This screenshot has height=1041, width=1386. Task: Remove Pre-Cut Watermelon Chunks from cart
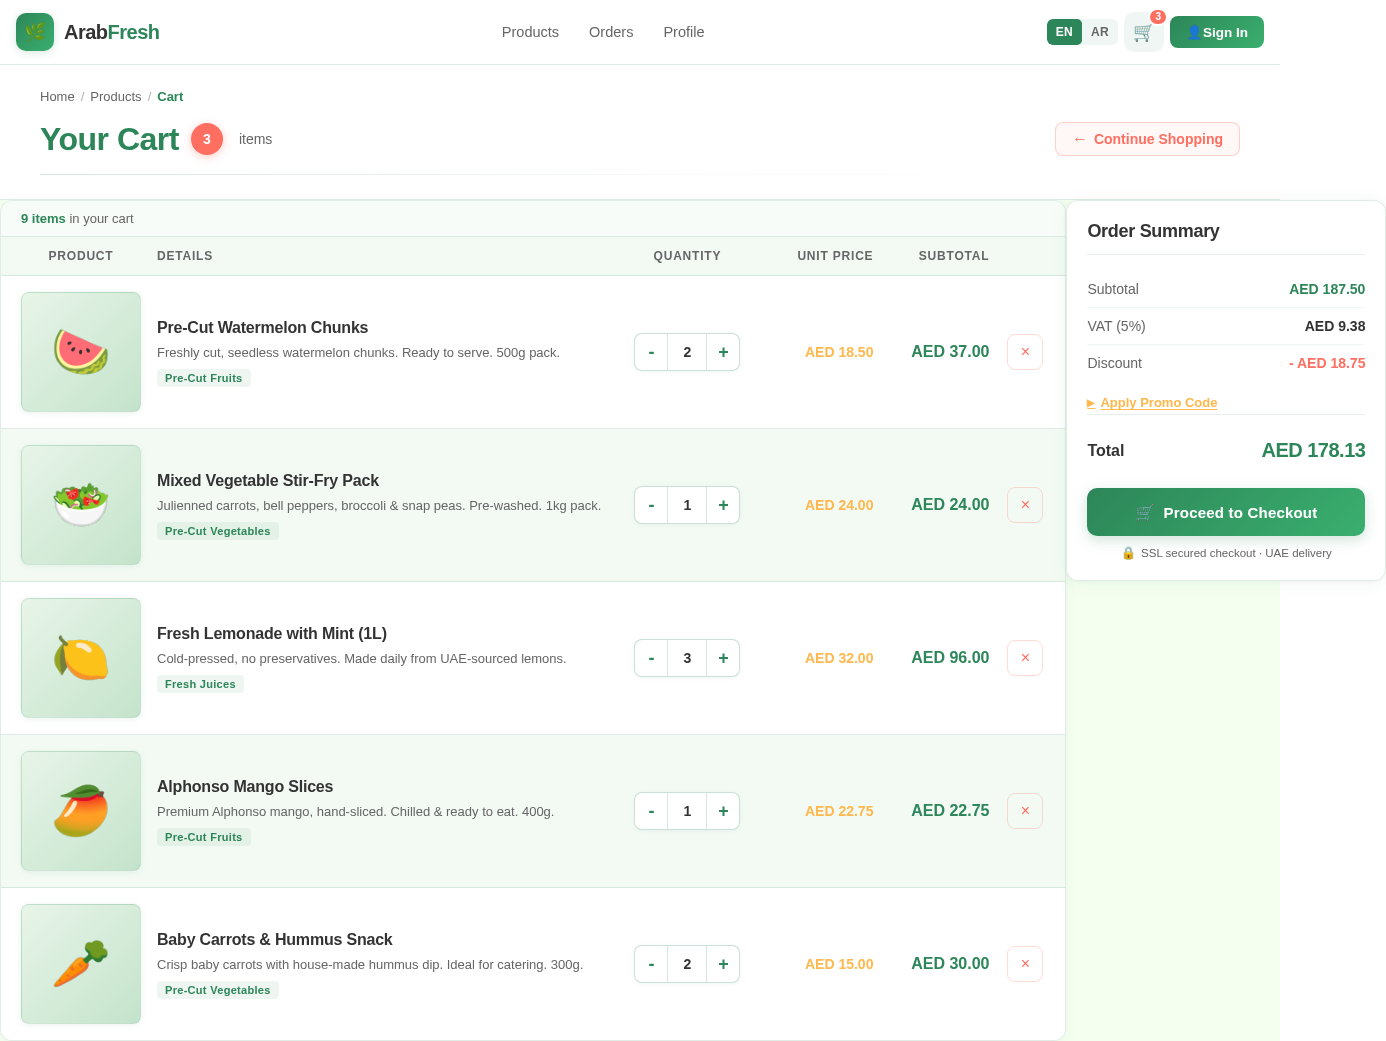[x=1025, y=352]
